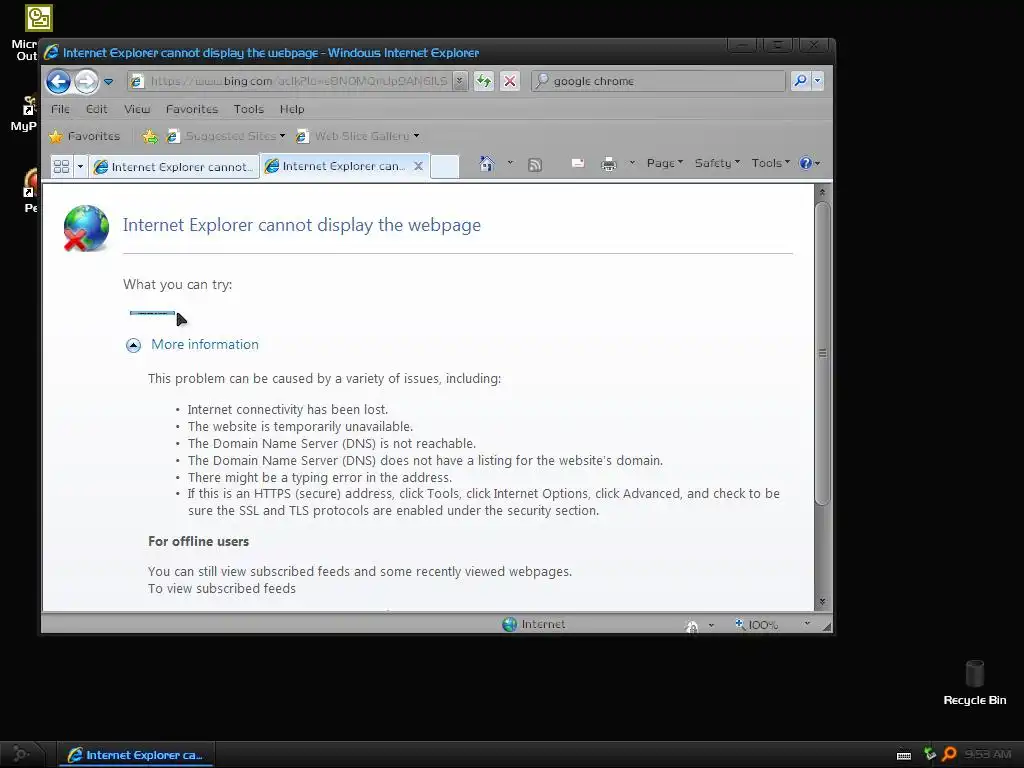This screenshot has width=1024, height=768.
Task: Click the RSS Feeds icon
Action: (x=535, y=165)
